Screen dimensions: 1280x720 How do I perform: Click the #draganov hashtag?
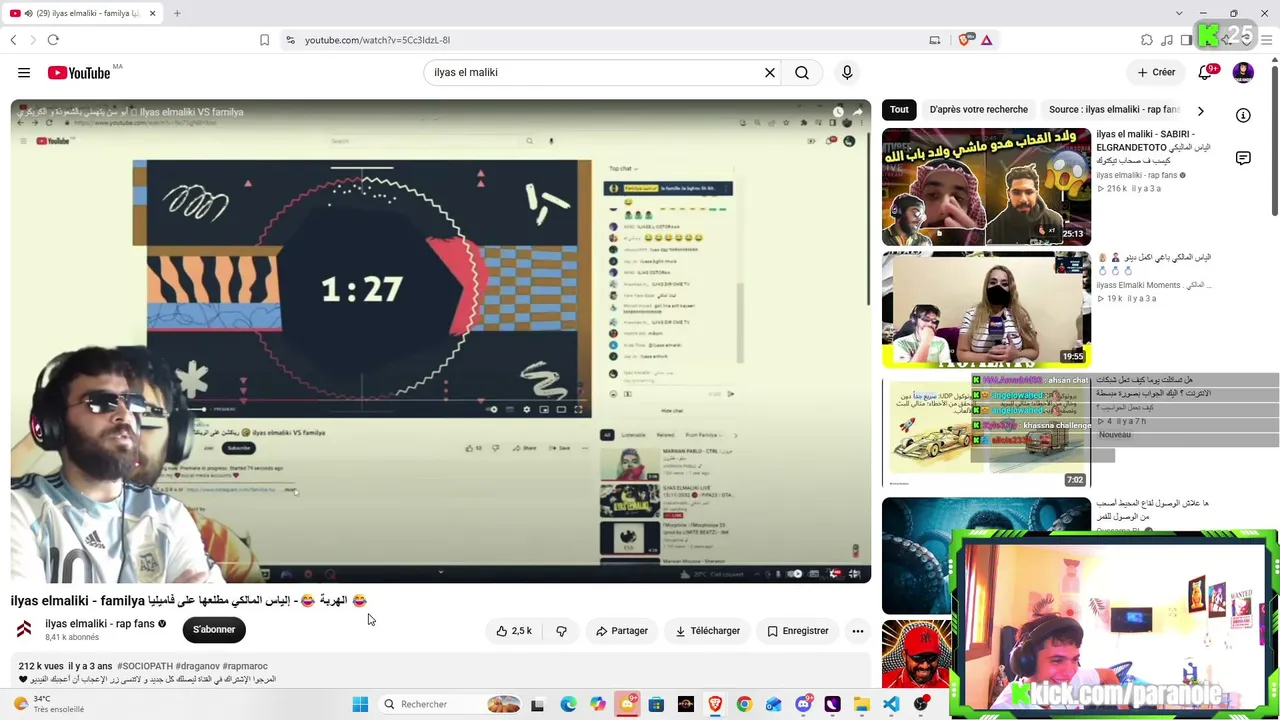[x=197, y=666]
